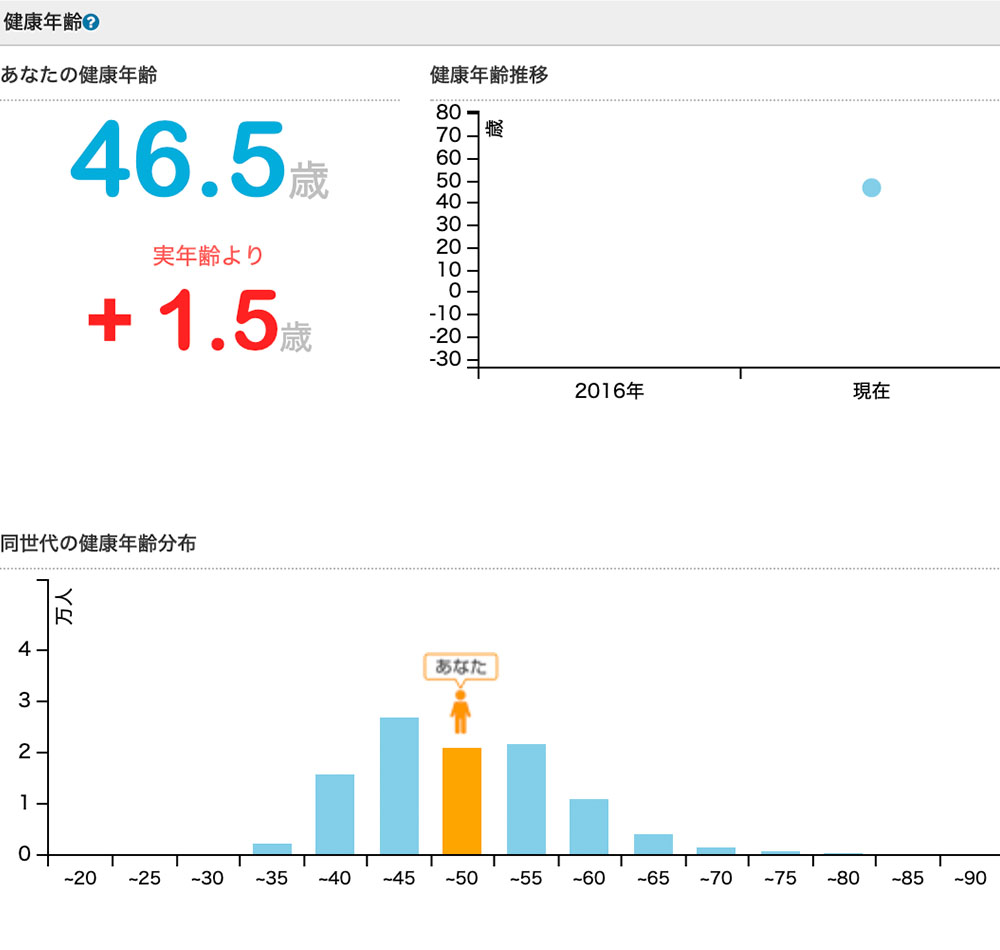
Task: Click the あなたの健康年齢 heading
Action: pos(78,75)
